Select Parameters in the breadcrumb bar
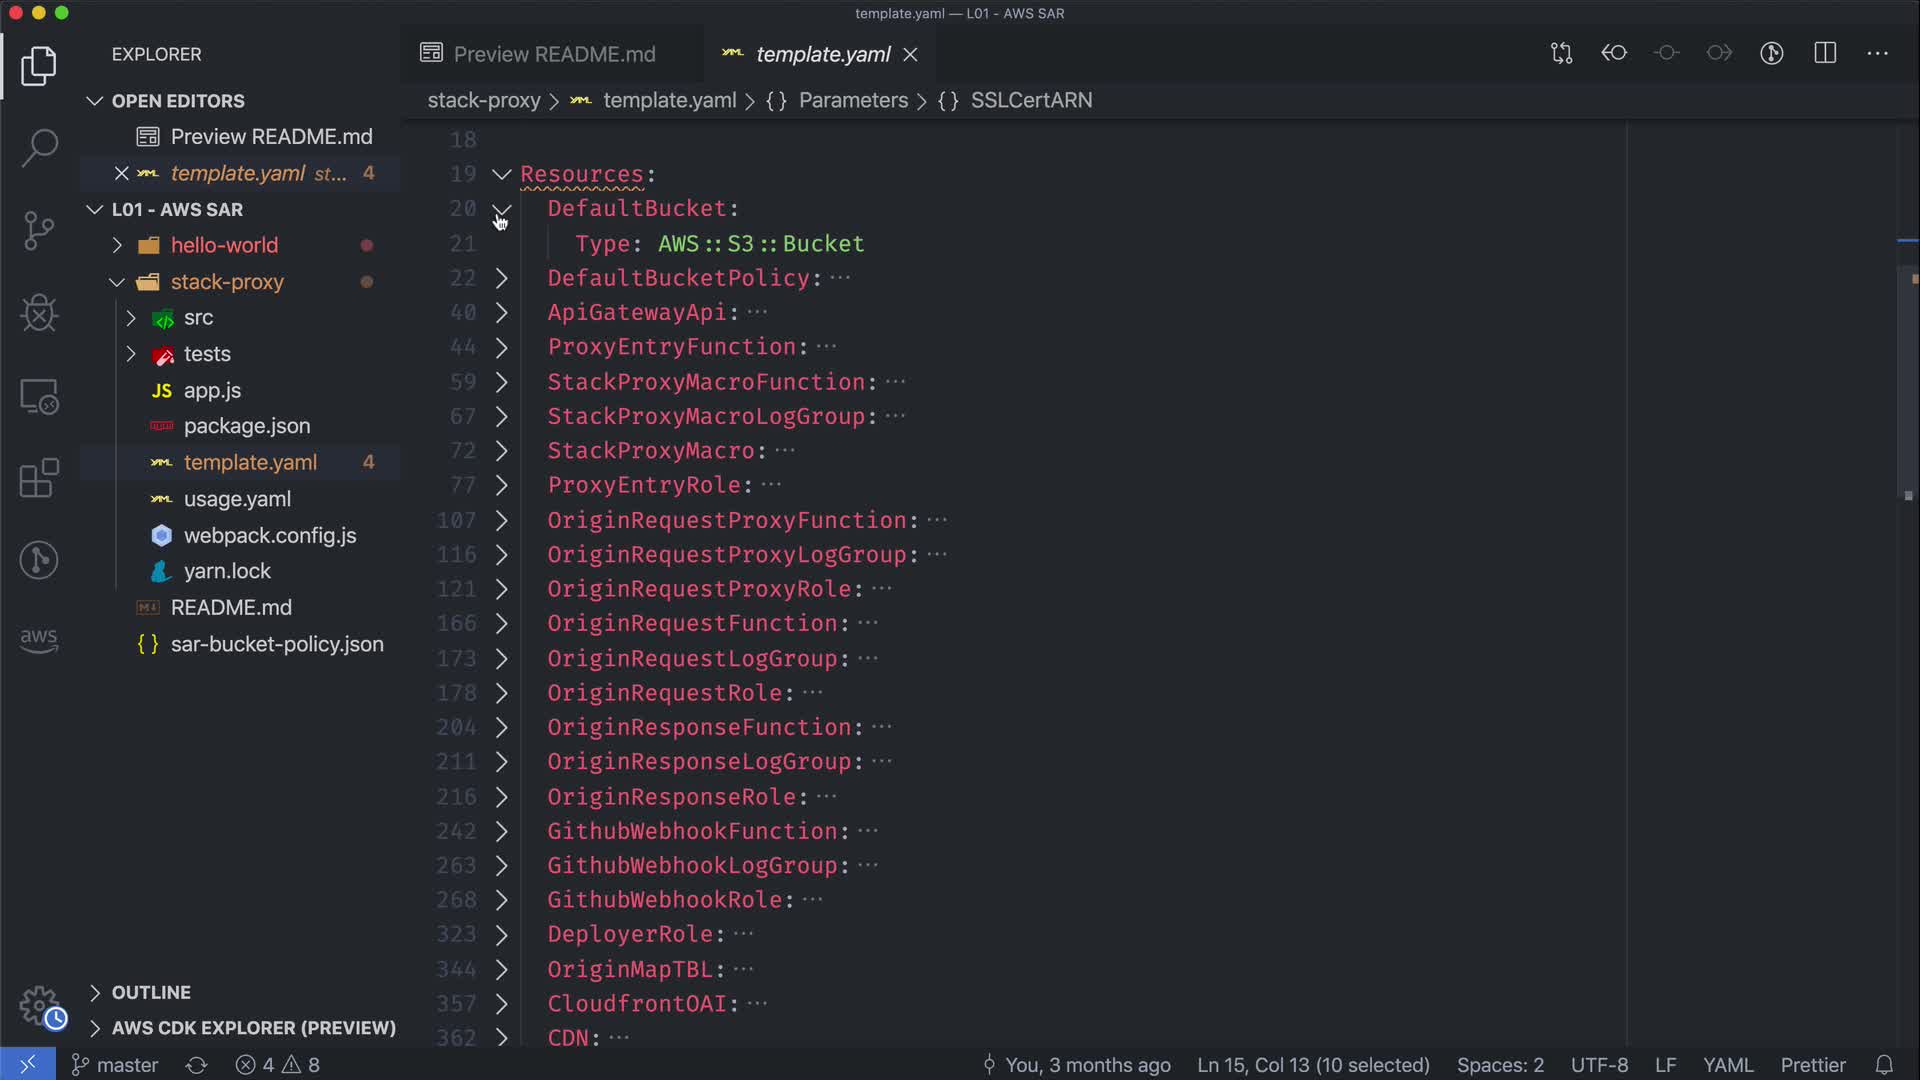The image size is (1920, 1080). [852, 100]
